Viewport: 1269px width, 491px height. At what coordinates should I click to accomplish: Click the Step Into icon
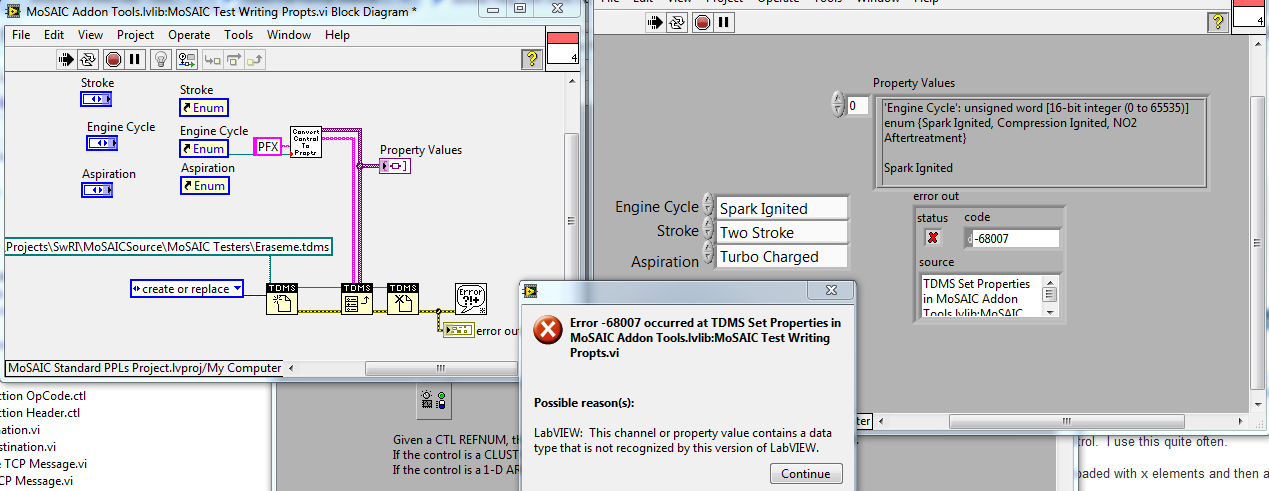point(212,60)
